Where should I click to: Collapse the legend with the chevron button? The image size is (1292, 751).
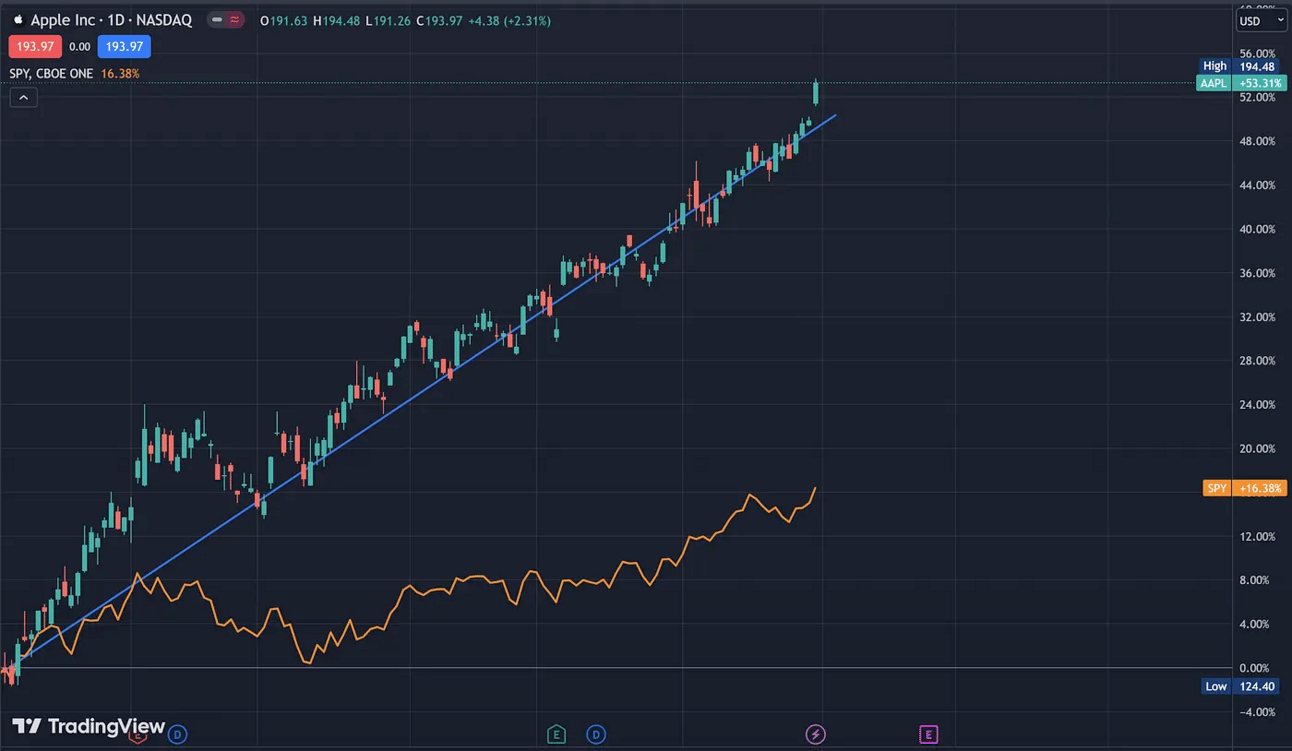click(23, 97)
